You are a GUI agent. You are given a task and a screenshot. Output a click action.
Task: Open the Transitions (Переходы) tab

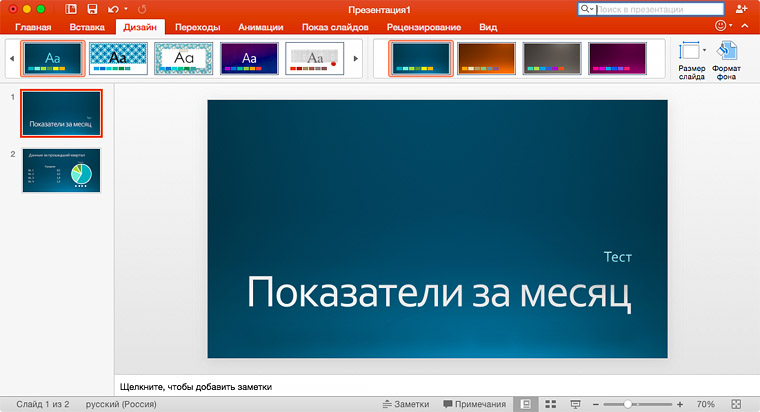pos(197,27)
